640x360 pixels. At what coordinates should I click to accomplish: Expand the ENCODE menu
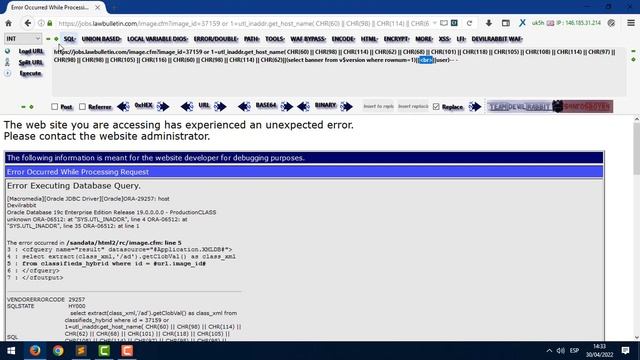[x=343, y=39]
